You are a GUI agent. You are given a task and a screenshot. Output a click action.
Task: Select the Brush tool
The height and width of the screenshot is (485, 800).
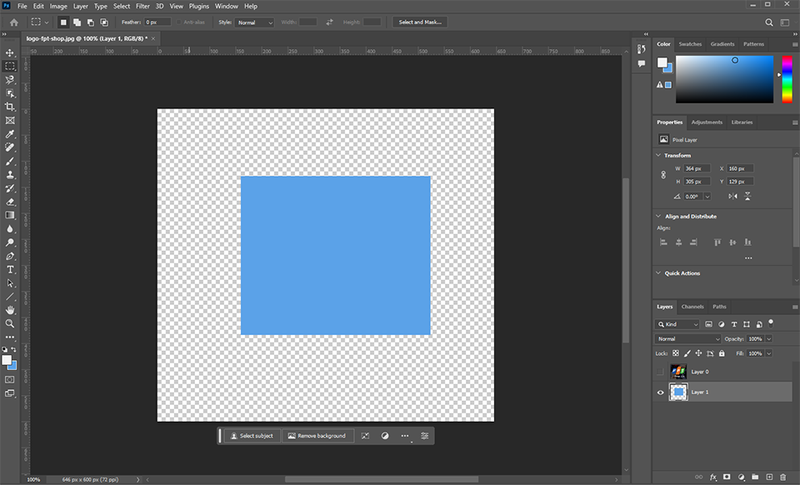(10, 161)
